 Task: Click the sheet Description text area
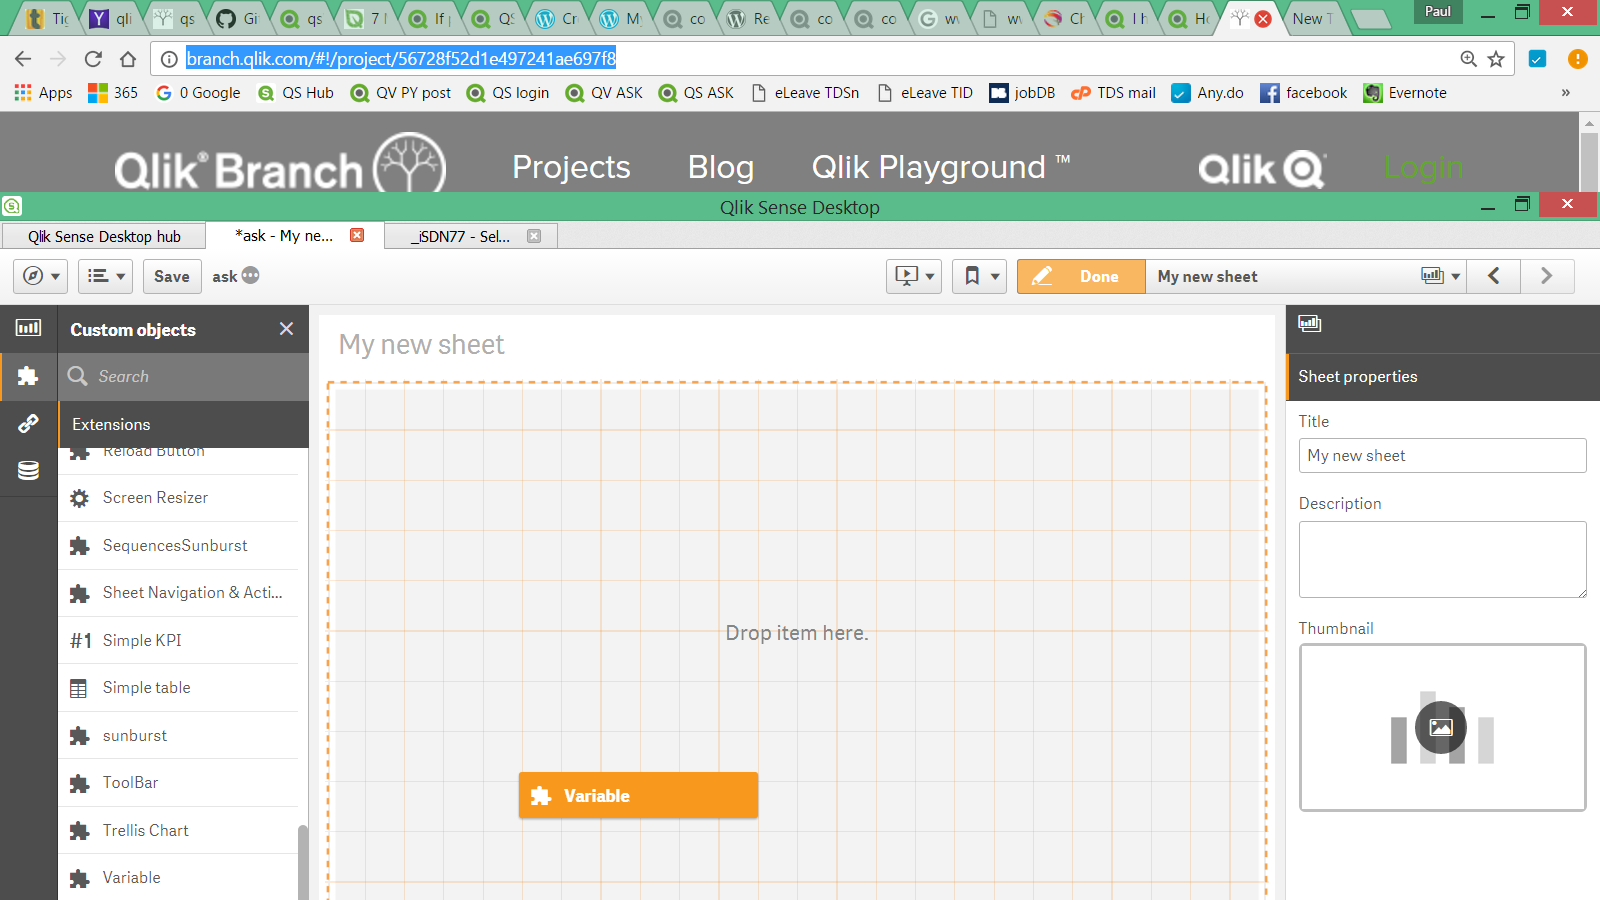tap(1442, 559)
